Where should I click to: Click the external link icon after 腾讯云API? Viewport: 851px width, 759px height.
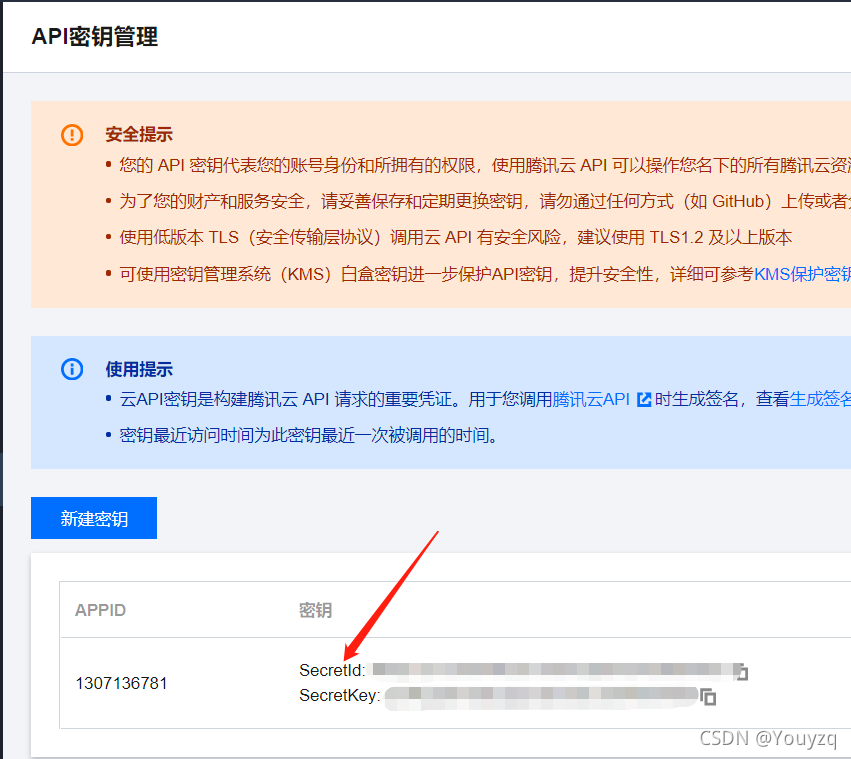click(x=644, y=400)
